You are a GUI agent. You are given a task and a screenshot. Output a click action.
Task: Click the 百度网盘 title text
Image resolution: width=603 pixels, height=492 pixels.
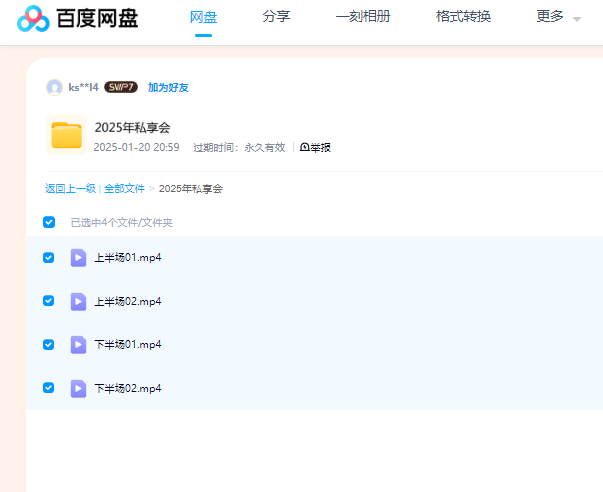(x=97, y=18)
